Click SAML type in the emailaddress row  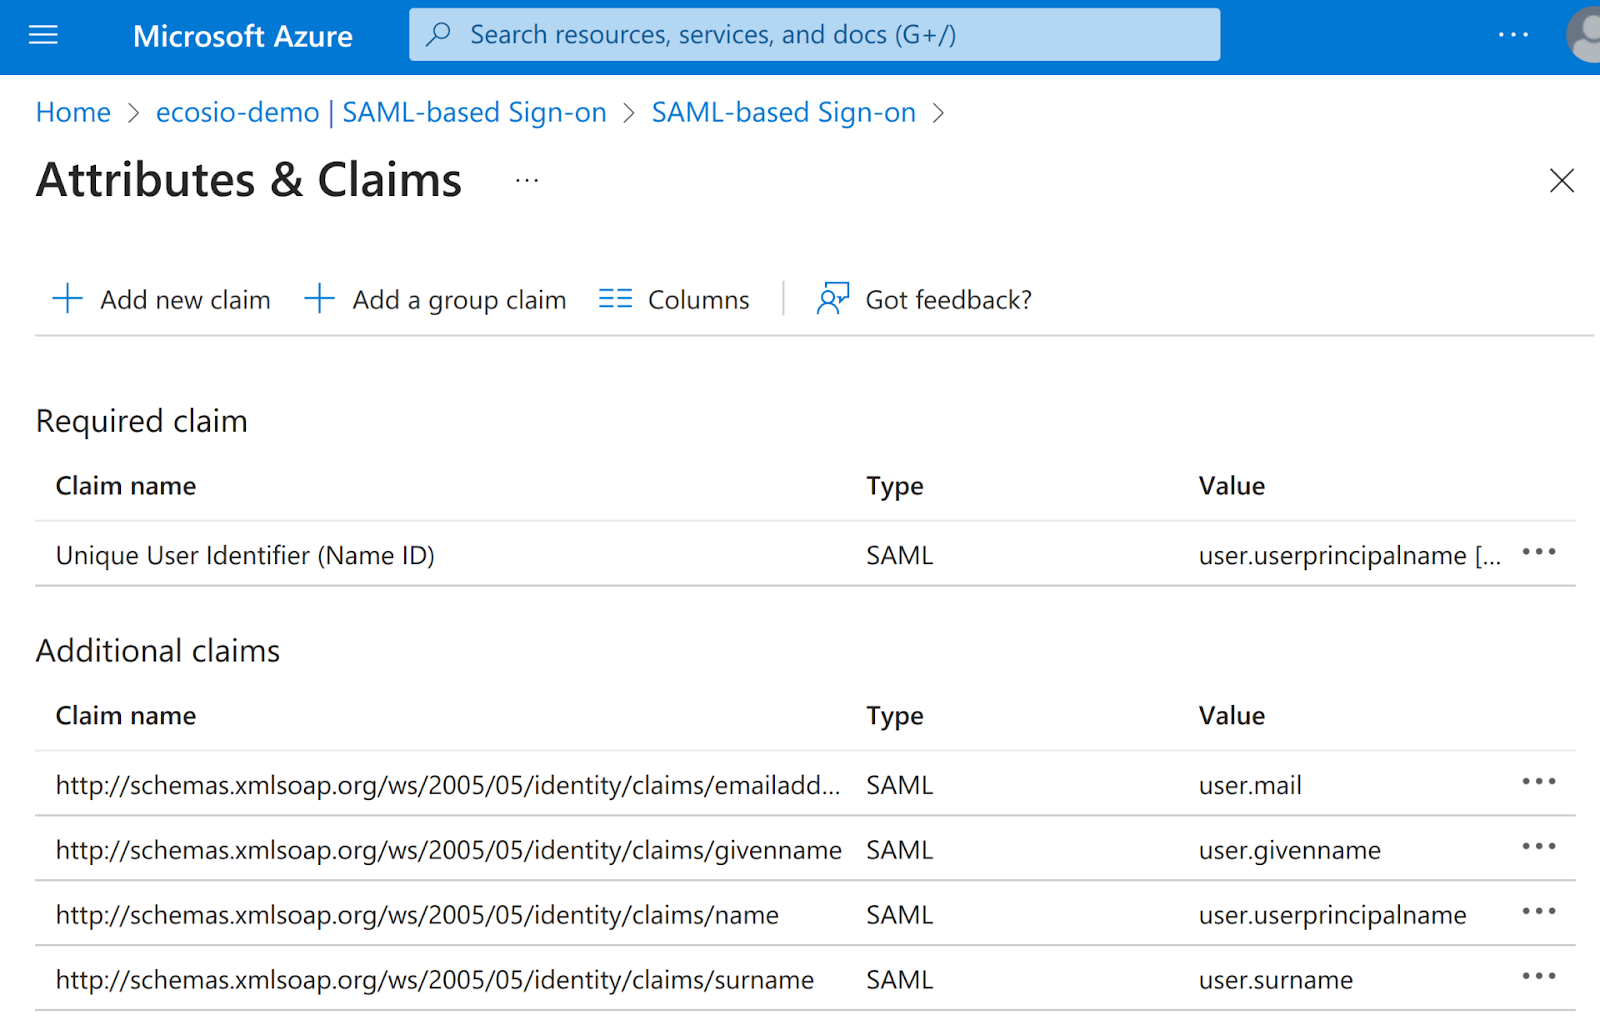(900, 786)
